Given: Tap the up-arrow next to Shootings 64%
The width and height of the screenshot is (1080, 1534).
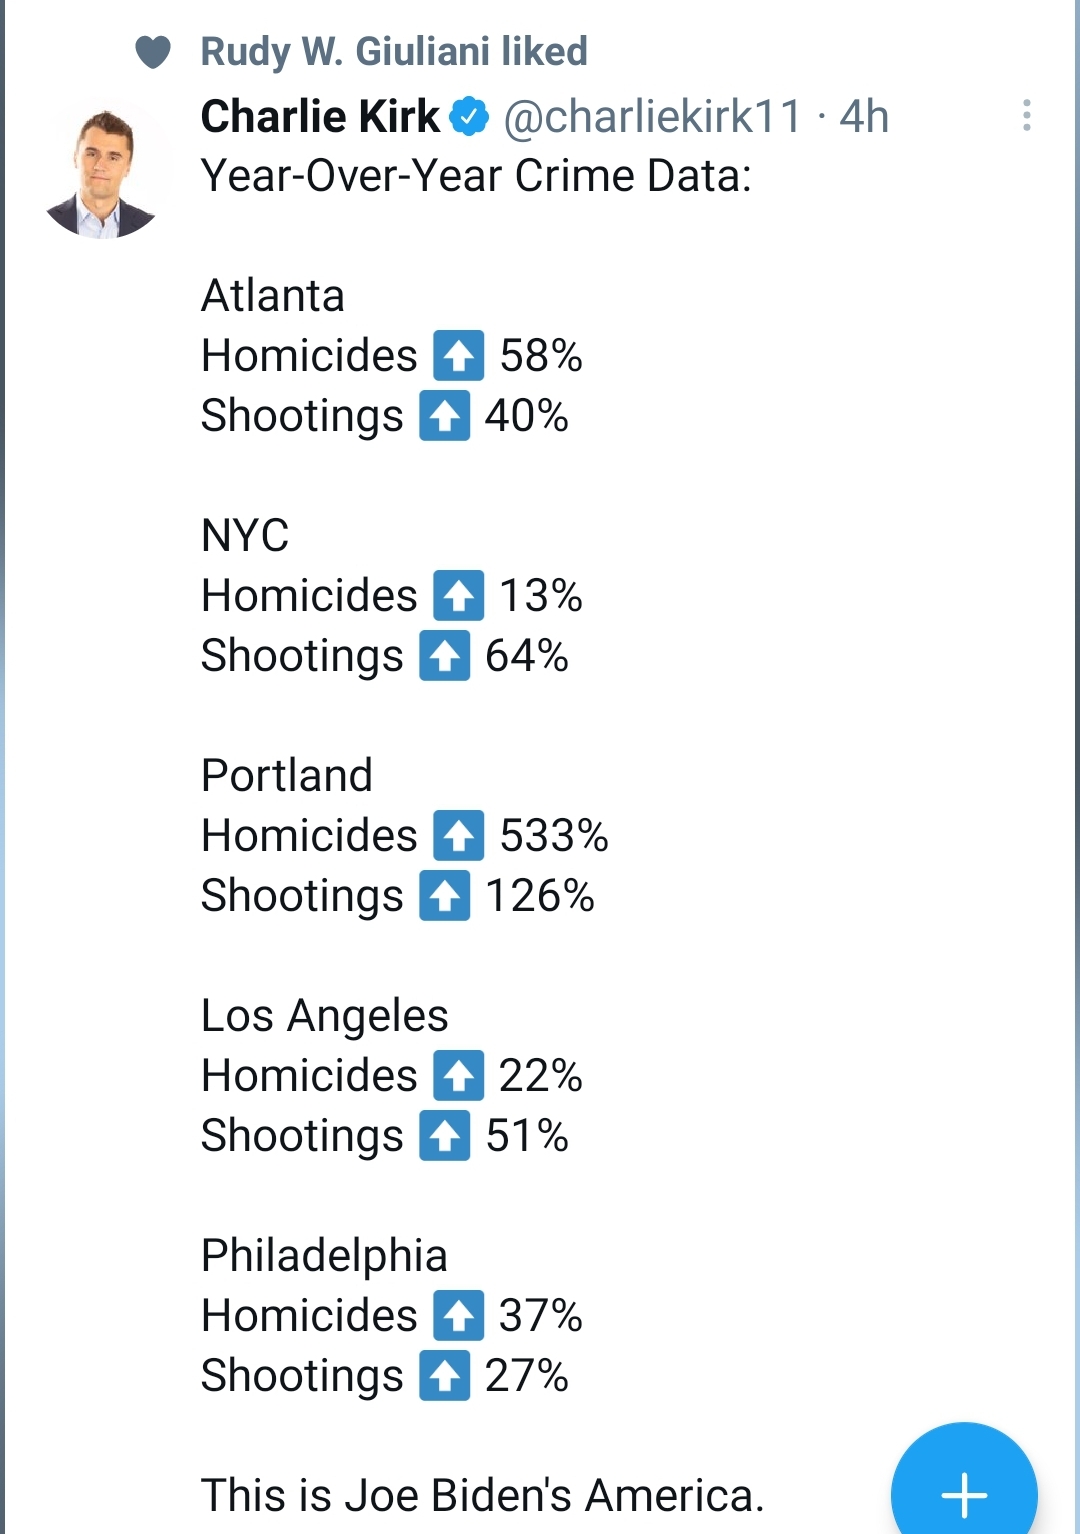Looking at the screenshot, I should pyautogui.click(x=445, y=656).
